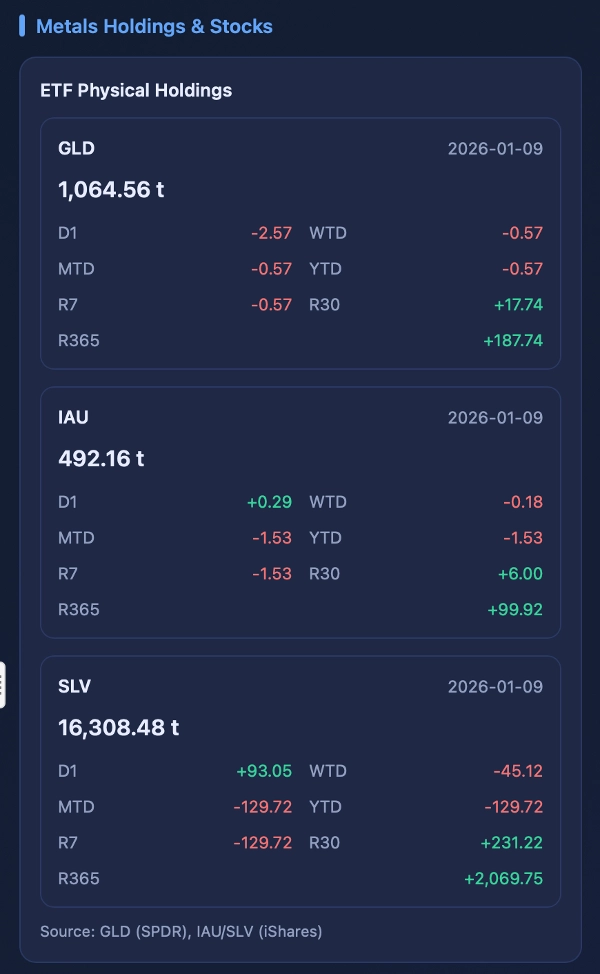600x974 pixels.
Task: Click IAU's positive D1 change +0.29
Action: click(270, 501)
